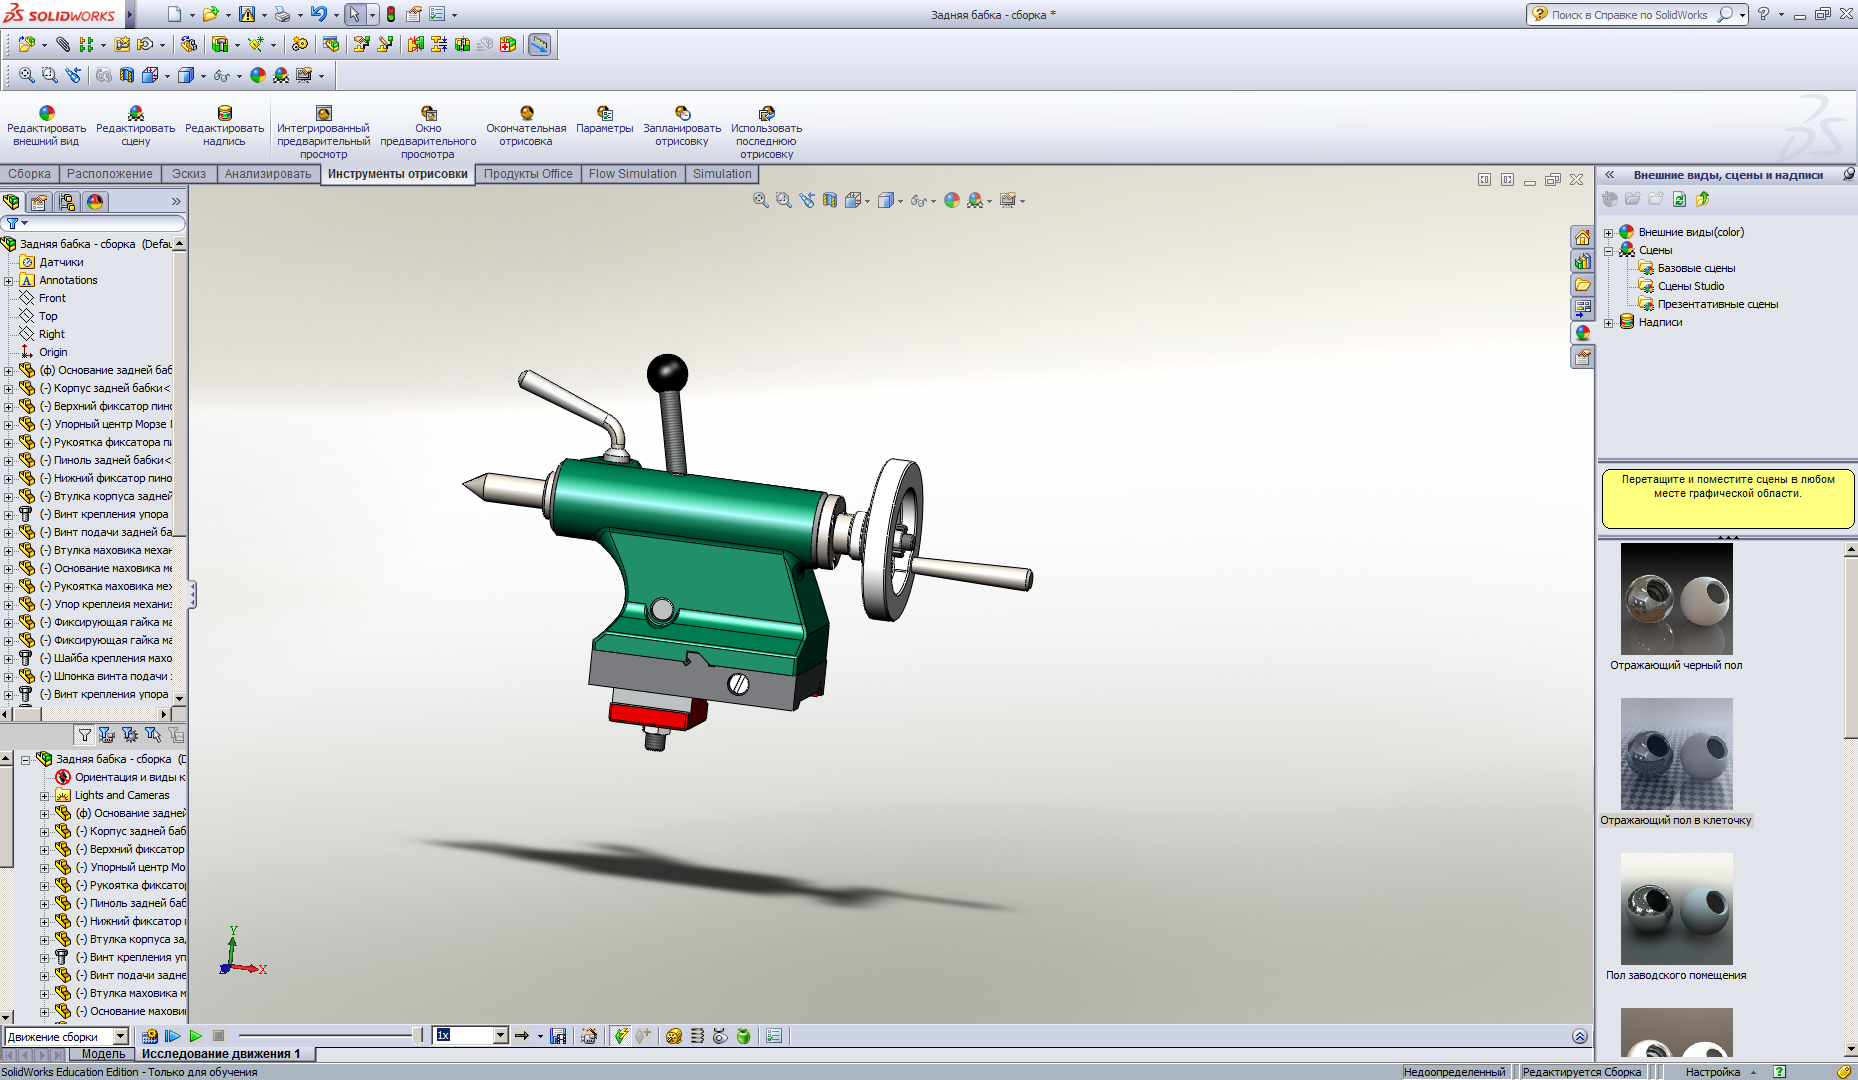
Task: Click the Zoom to Fit magnifier icon
Action: [x=27, y=75]
